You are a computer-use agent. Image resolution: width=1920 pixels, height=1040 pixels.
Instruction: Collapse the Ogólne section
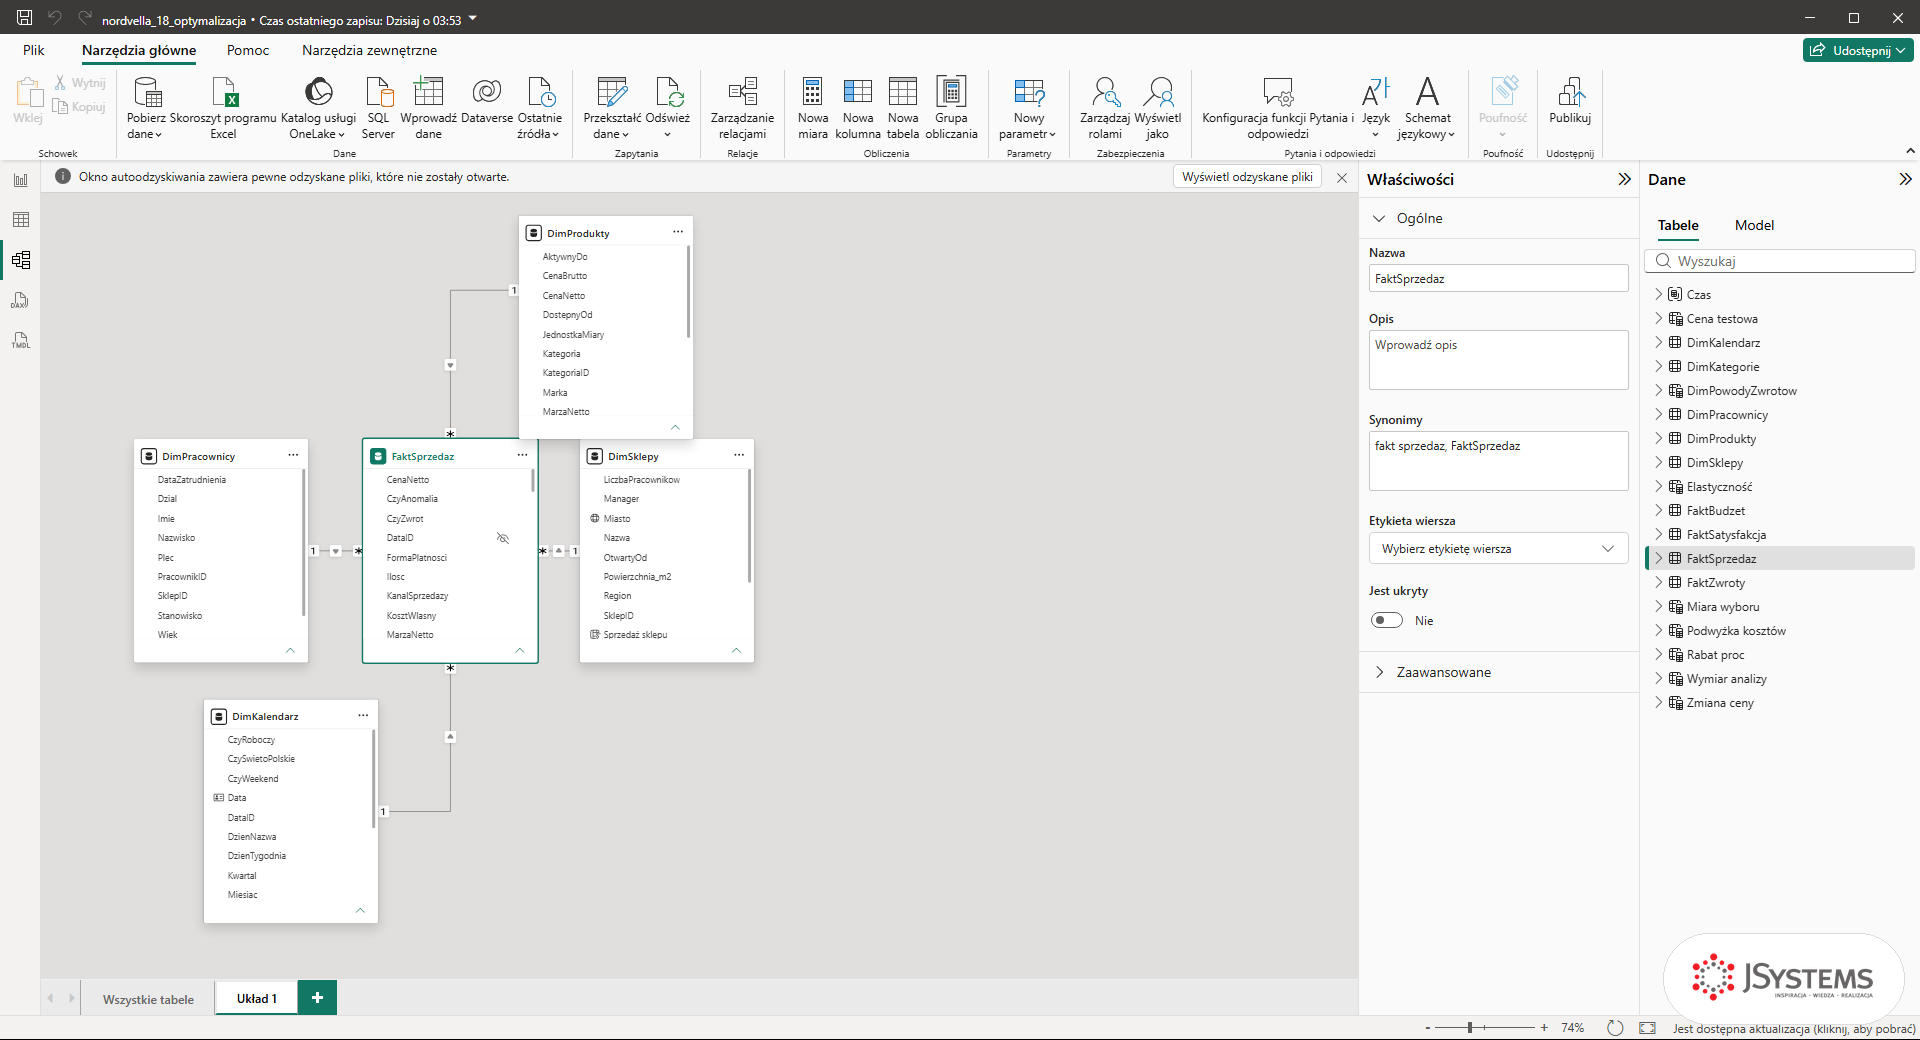click(x=1380, y=218)
